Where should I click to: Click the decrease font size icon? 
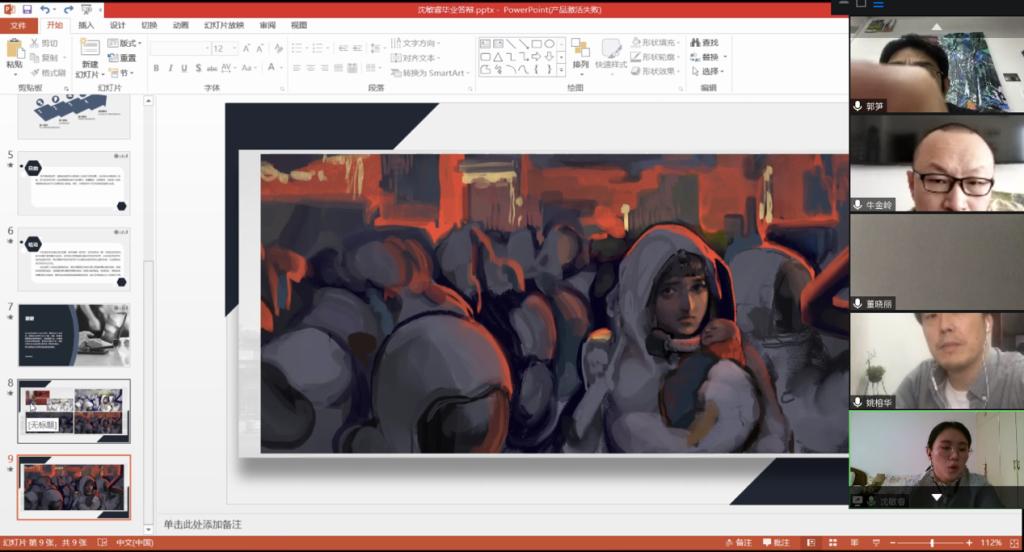pos(259,48)
